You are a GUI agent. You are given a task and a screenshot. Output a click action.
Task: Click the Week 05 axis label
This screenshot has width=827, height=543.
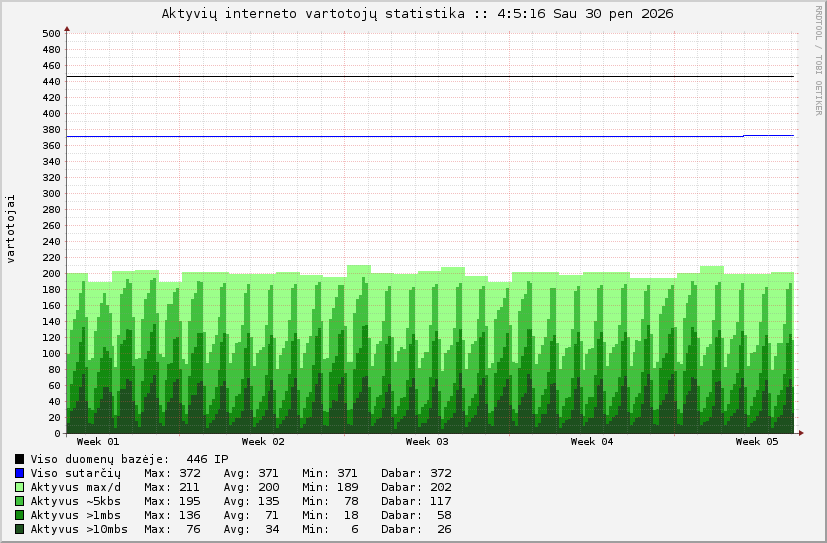(756, 442)
